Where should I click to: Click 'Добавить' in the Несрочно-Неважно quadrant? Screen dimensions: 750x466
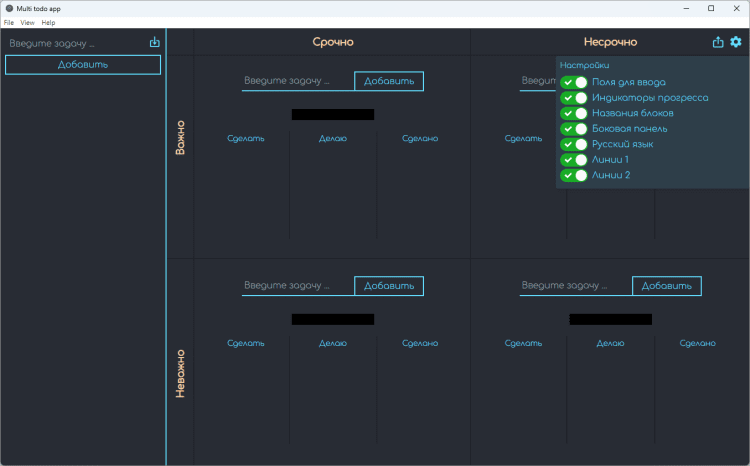pos(667,286)
